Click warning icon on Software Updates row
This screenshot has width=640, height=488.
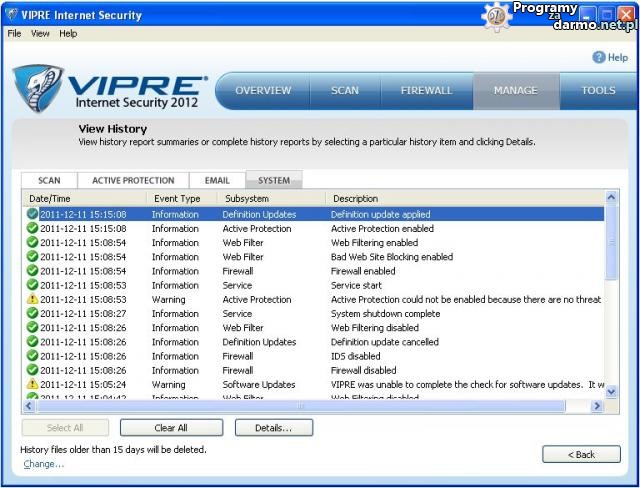tap(32, 384)
